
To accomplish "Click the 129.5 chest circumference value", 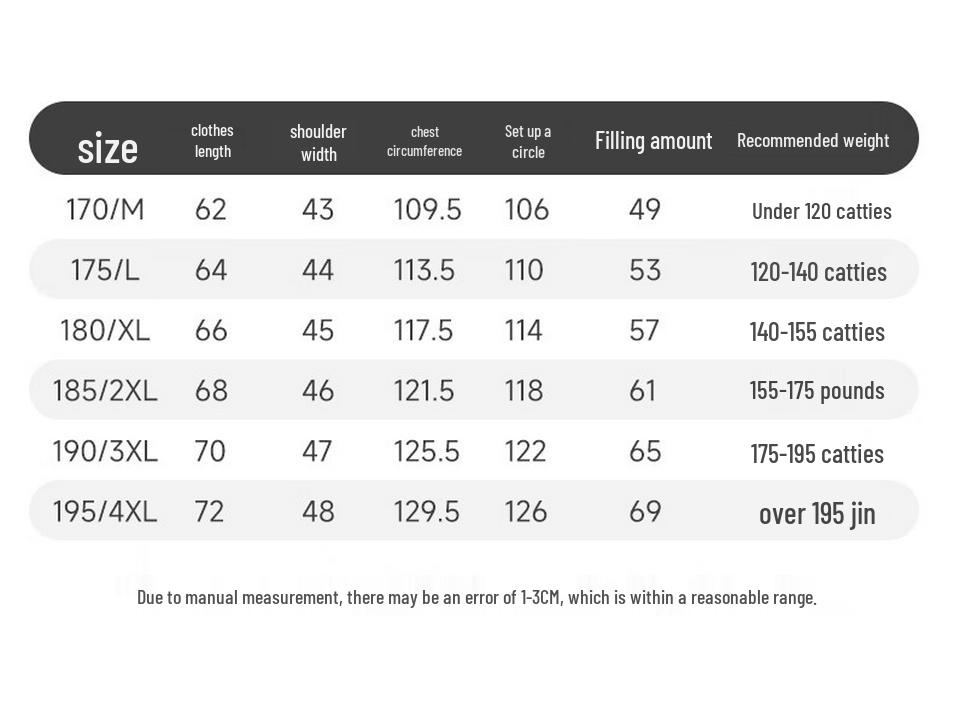I will [426, 511].
